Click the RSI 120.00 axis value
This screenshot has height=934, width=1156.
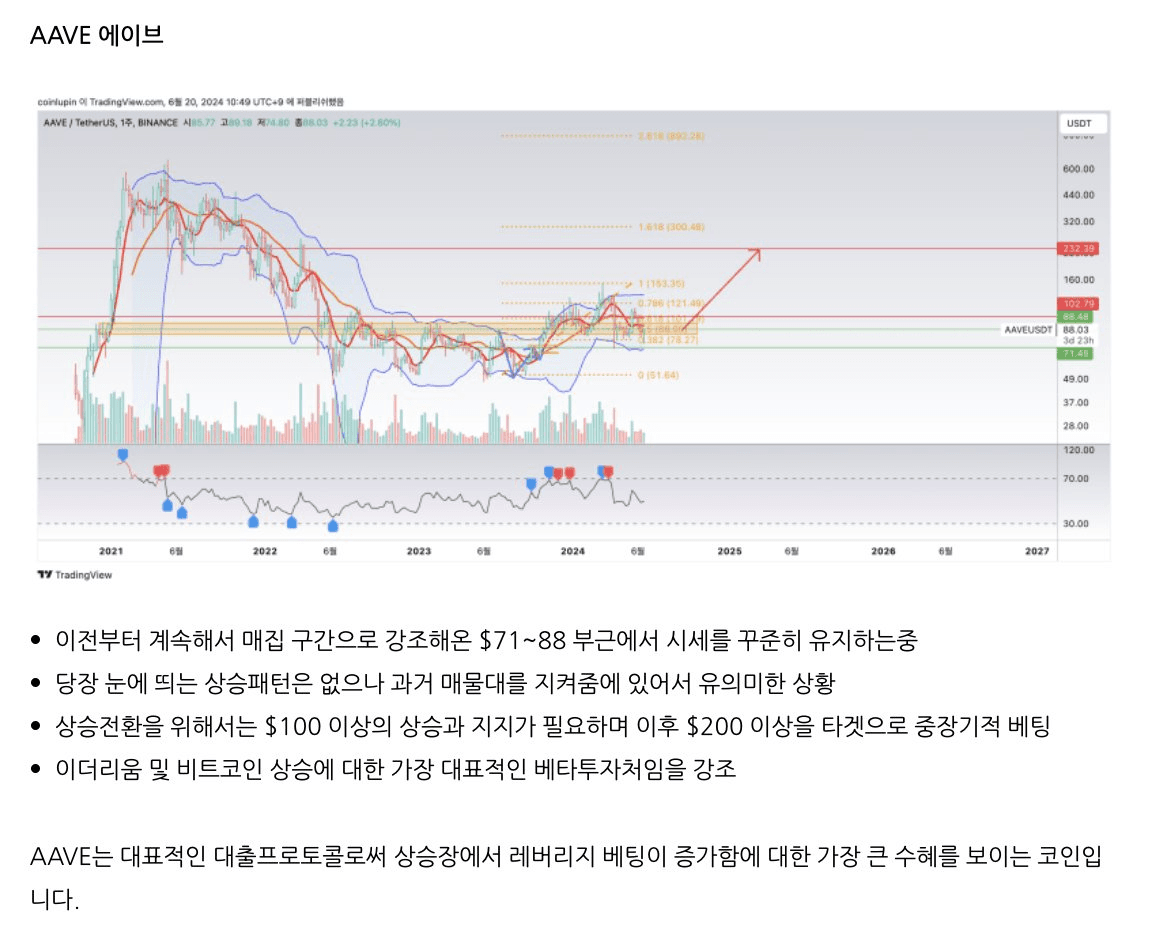pos(1078,450)
